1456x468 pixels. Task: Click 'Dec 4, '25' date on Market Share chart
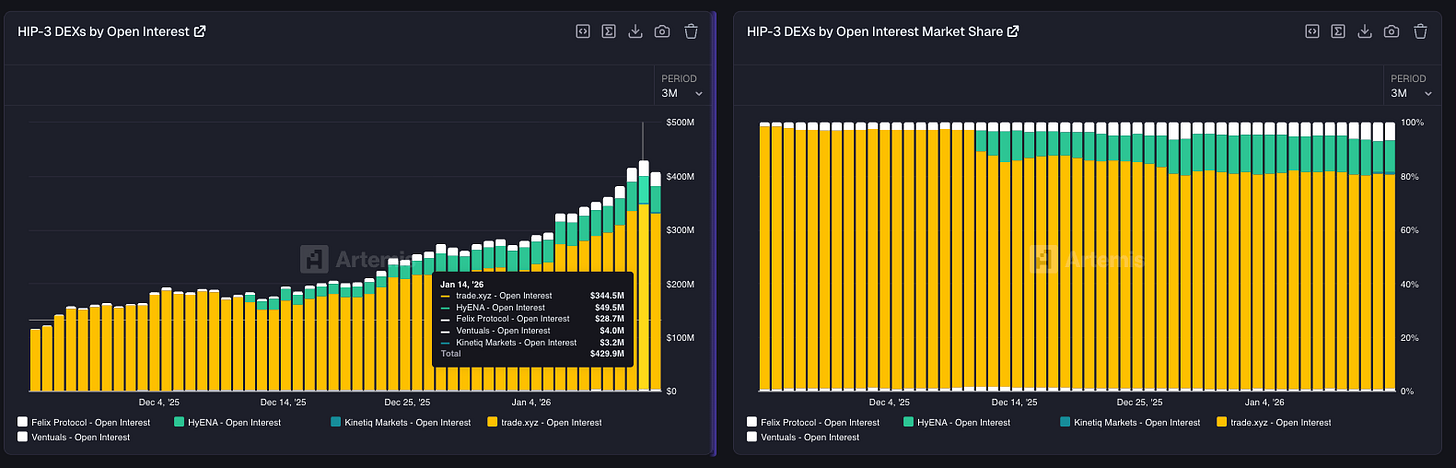click(x=890, y=402)
